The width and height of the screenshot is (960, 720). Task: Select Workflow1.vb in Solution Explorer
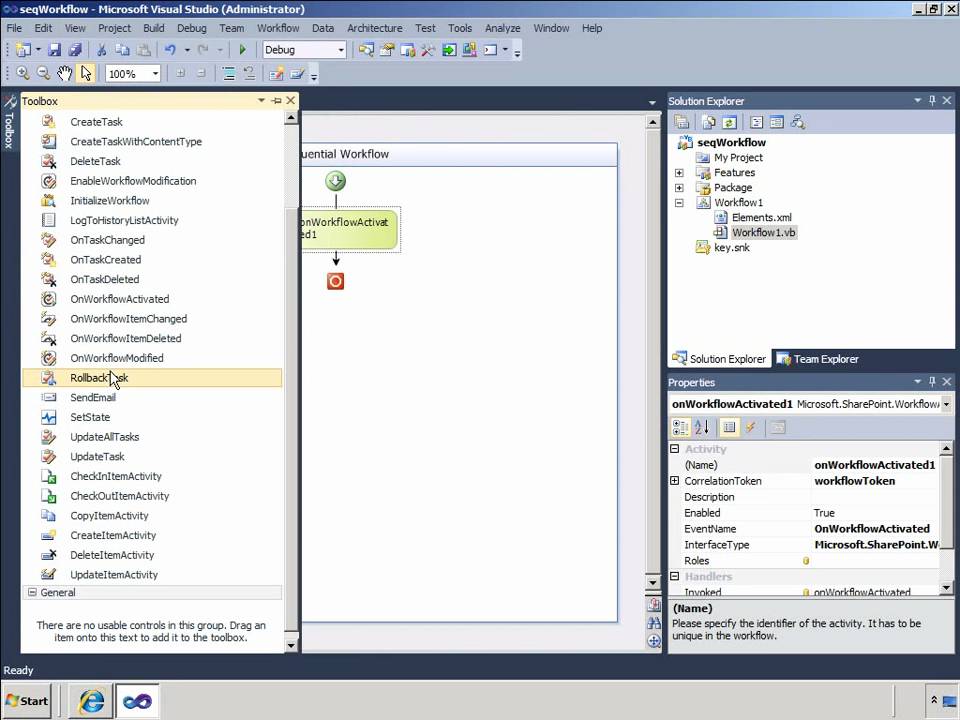(763, 233)
